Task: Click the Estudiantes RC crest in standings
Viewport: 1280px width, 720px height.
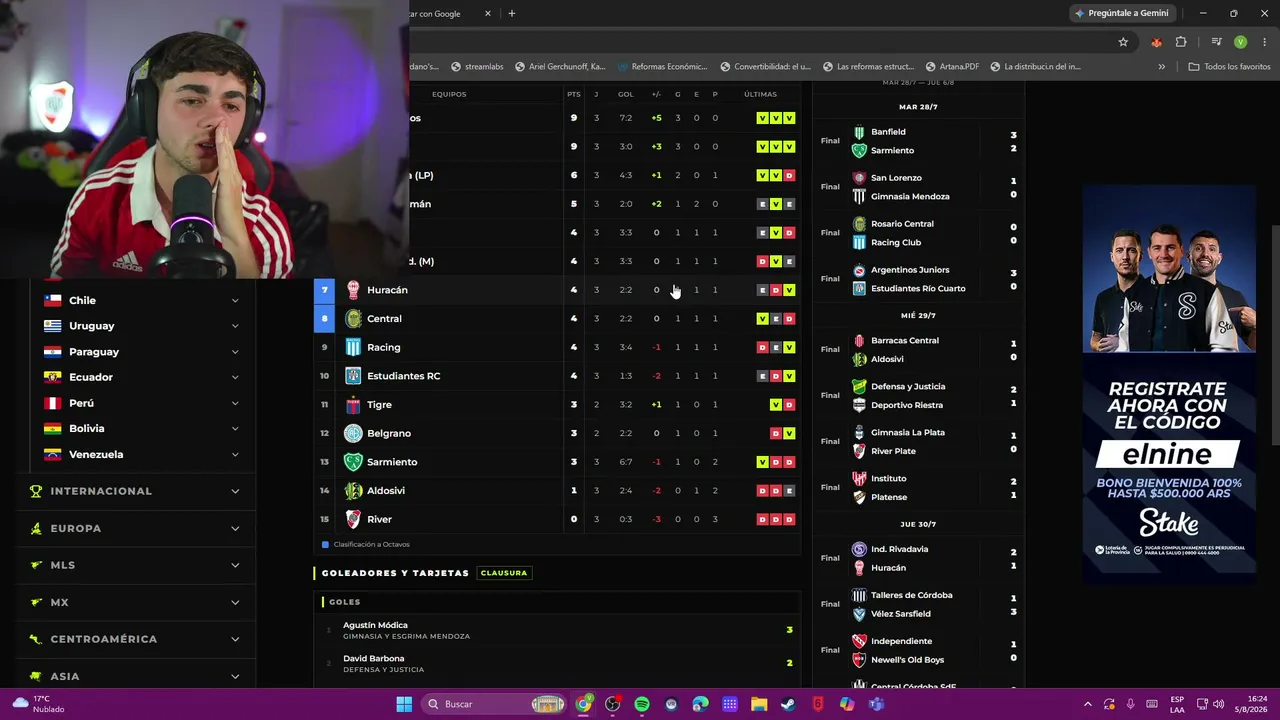Action: coord(353,376)
